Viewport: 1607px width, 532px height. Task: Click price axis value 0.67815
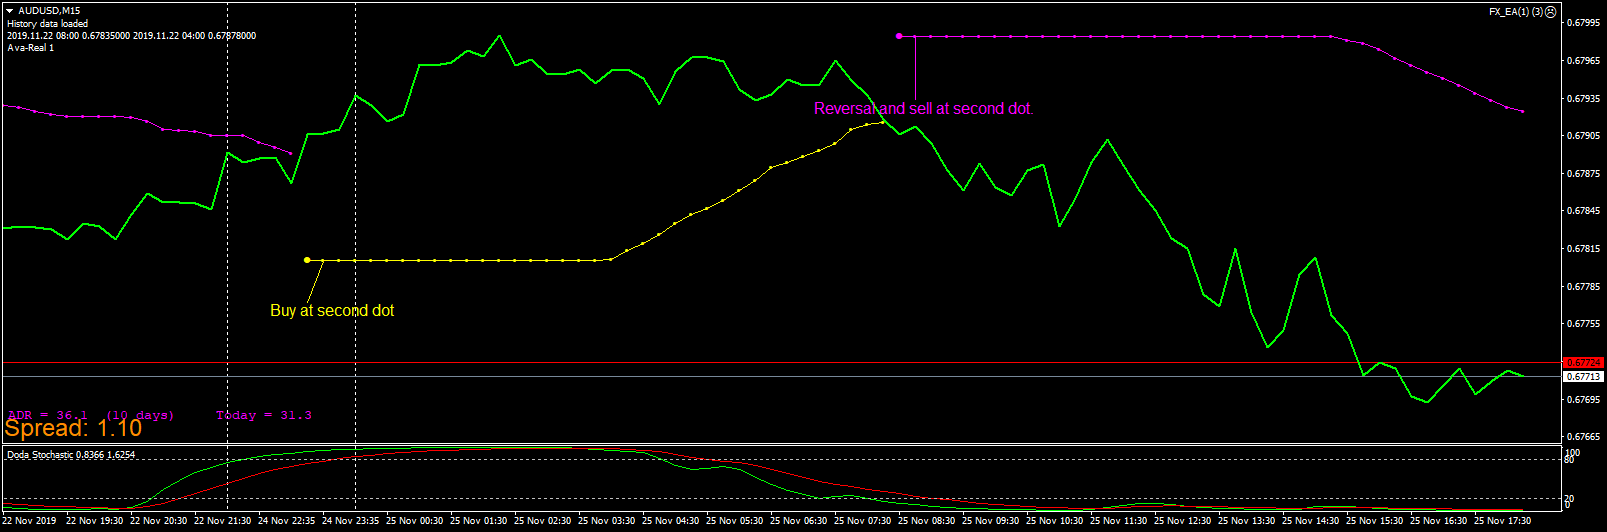coord(1583,249)
